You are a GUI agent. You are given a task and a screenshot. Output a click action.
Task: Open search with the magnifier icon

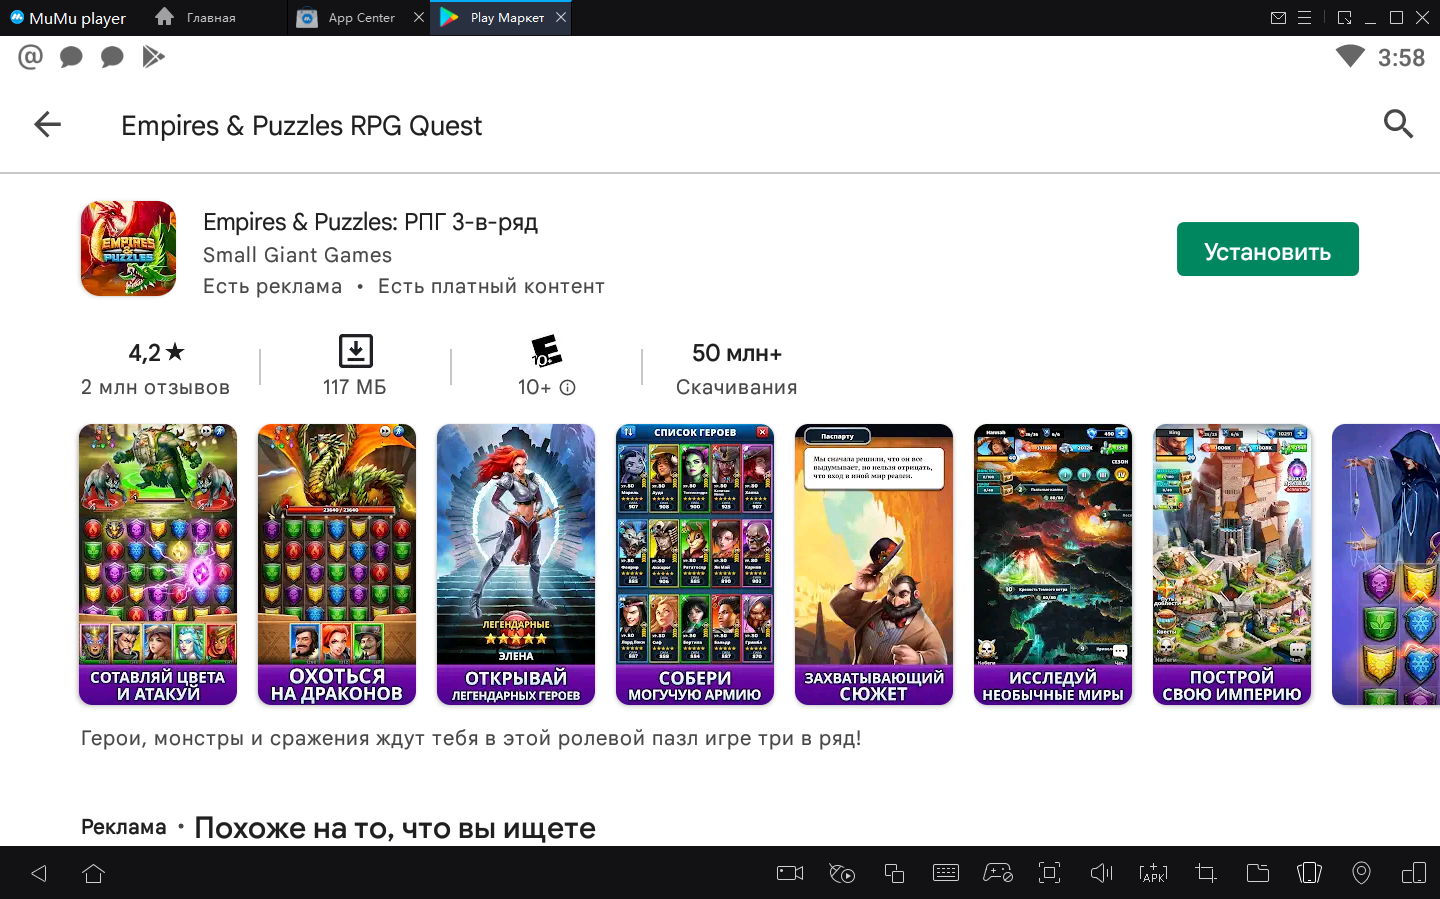1397,124
